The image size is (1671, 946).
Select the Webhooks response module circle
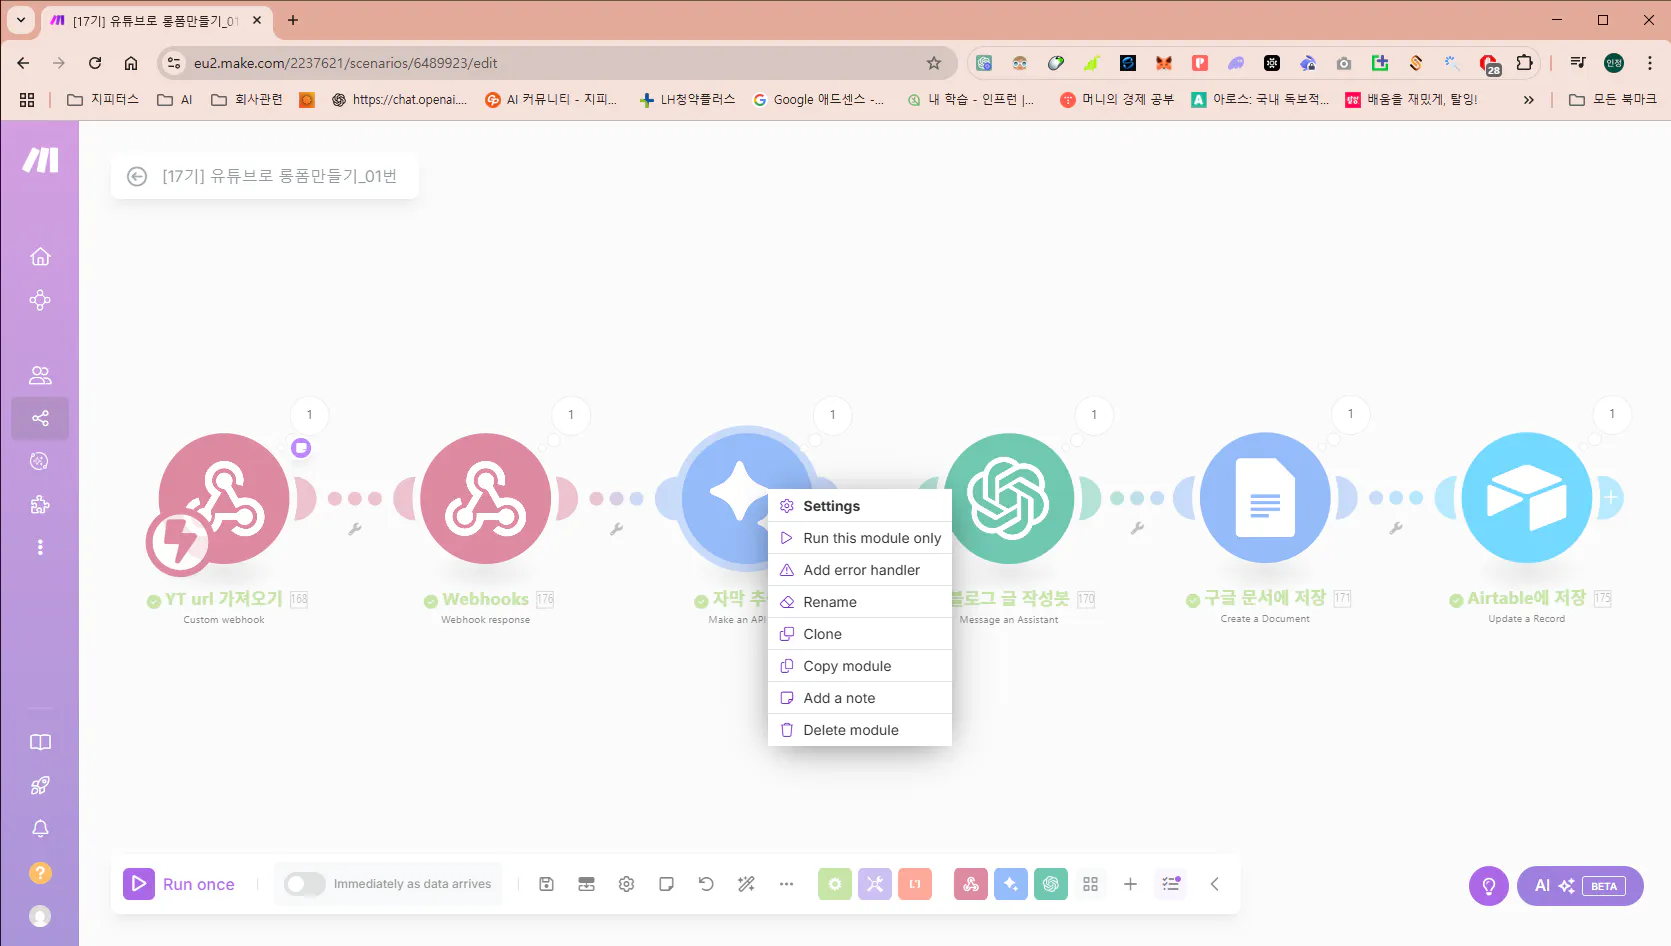tap(486, 498)
